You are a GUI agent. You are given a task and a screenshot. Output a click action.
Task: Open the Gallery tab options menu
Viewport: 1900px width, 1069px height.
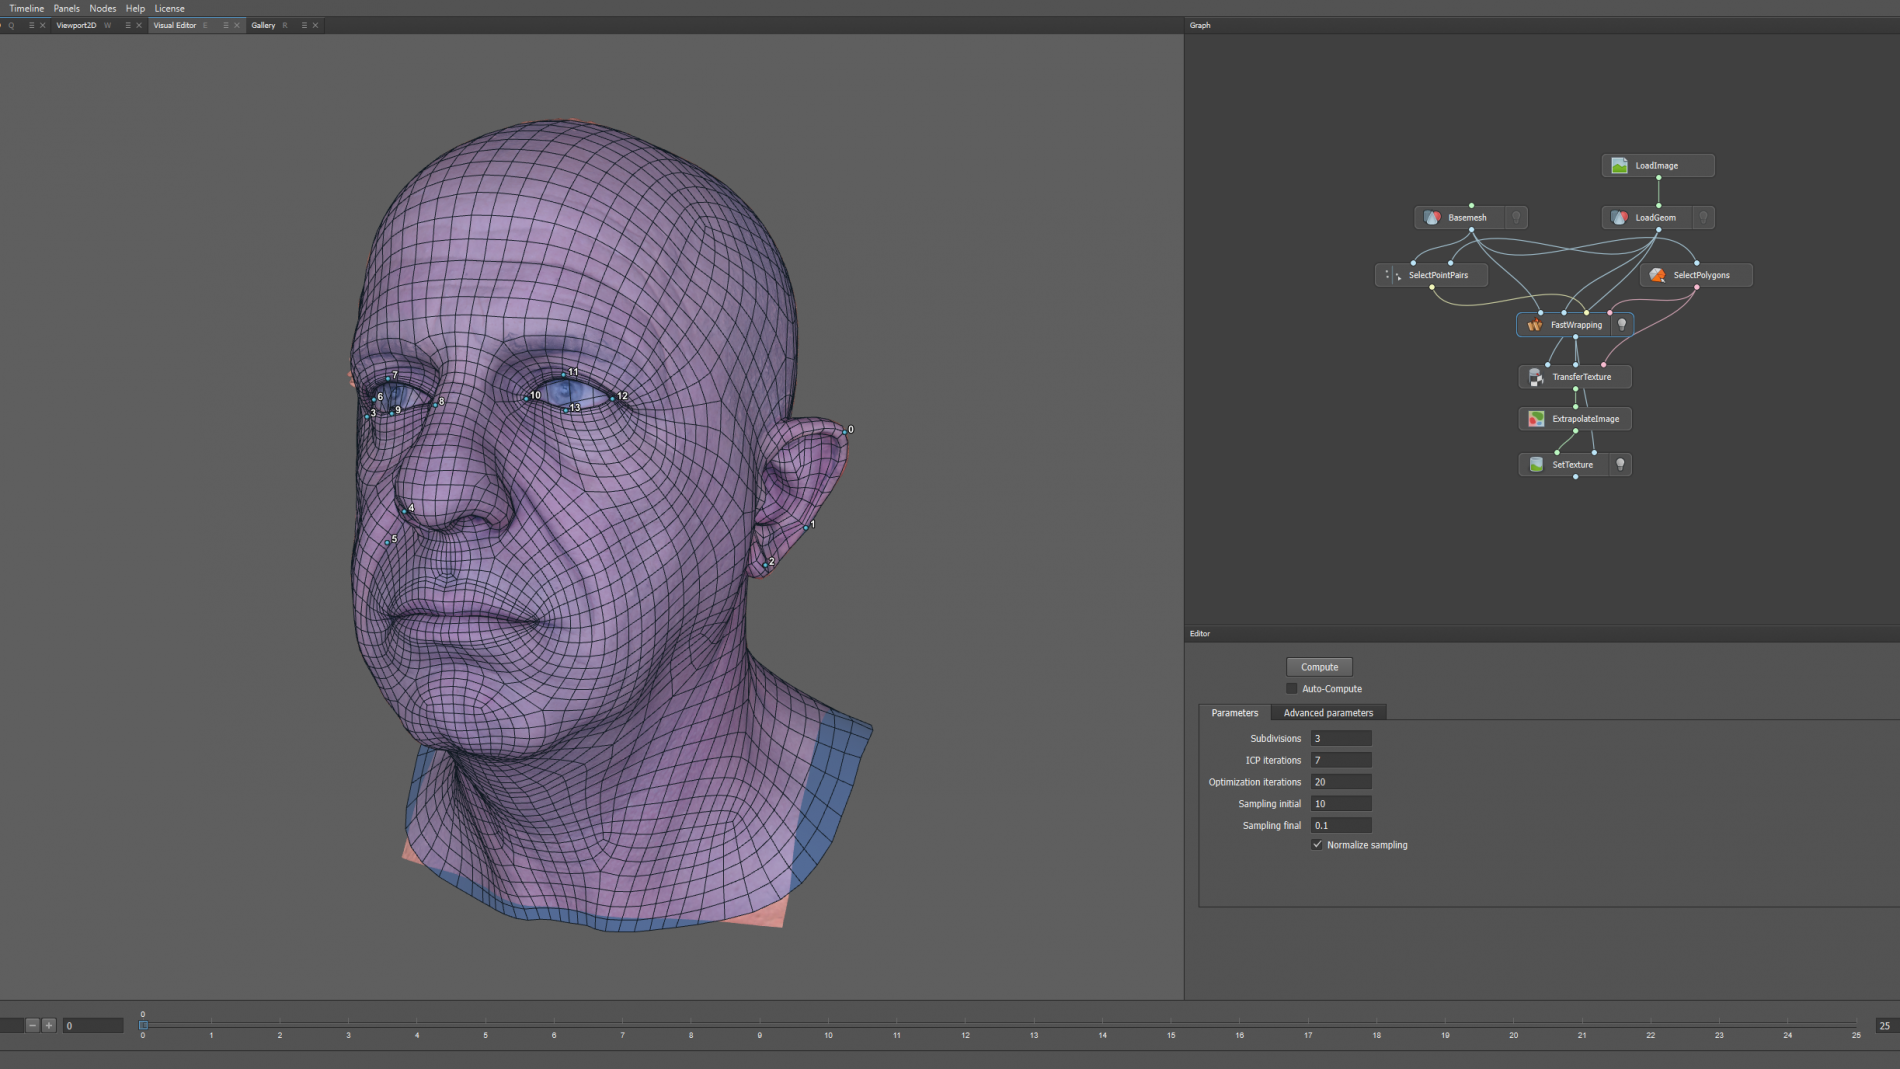click(x=304, y=26)
